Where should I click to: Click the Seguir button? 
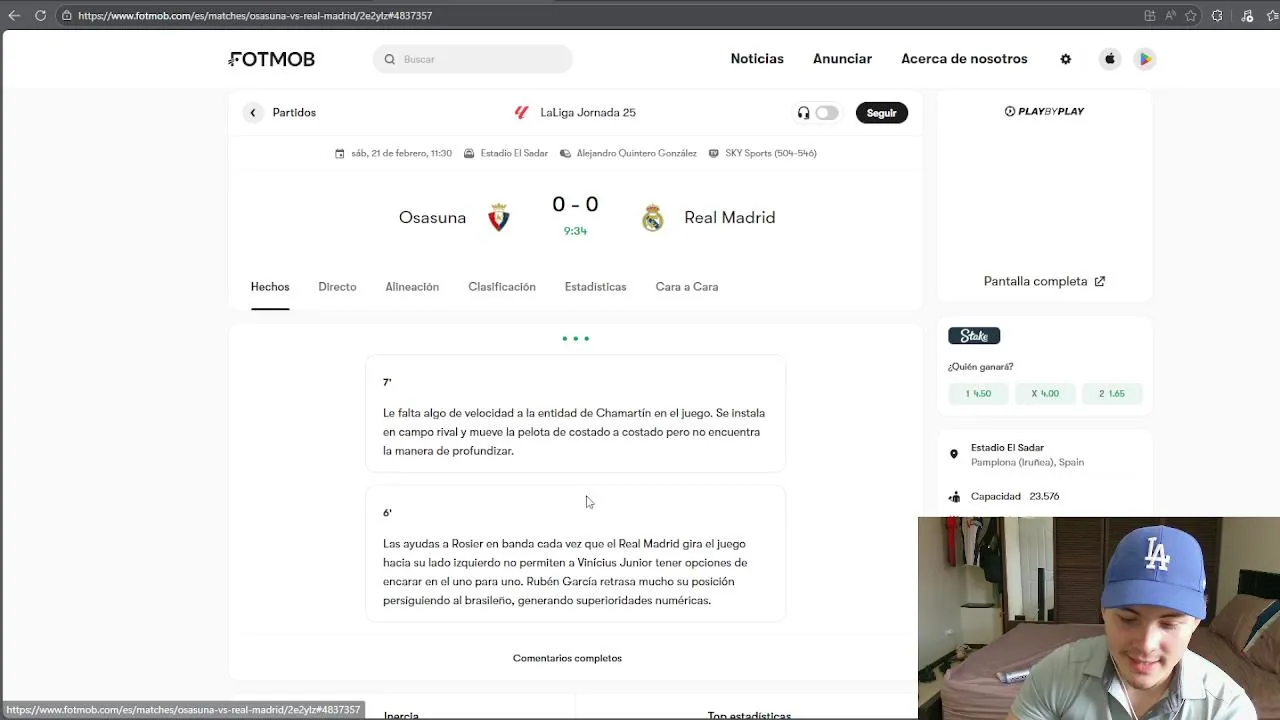coord(882,113)
